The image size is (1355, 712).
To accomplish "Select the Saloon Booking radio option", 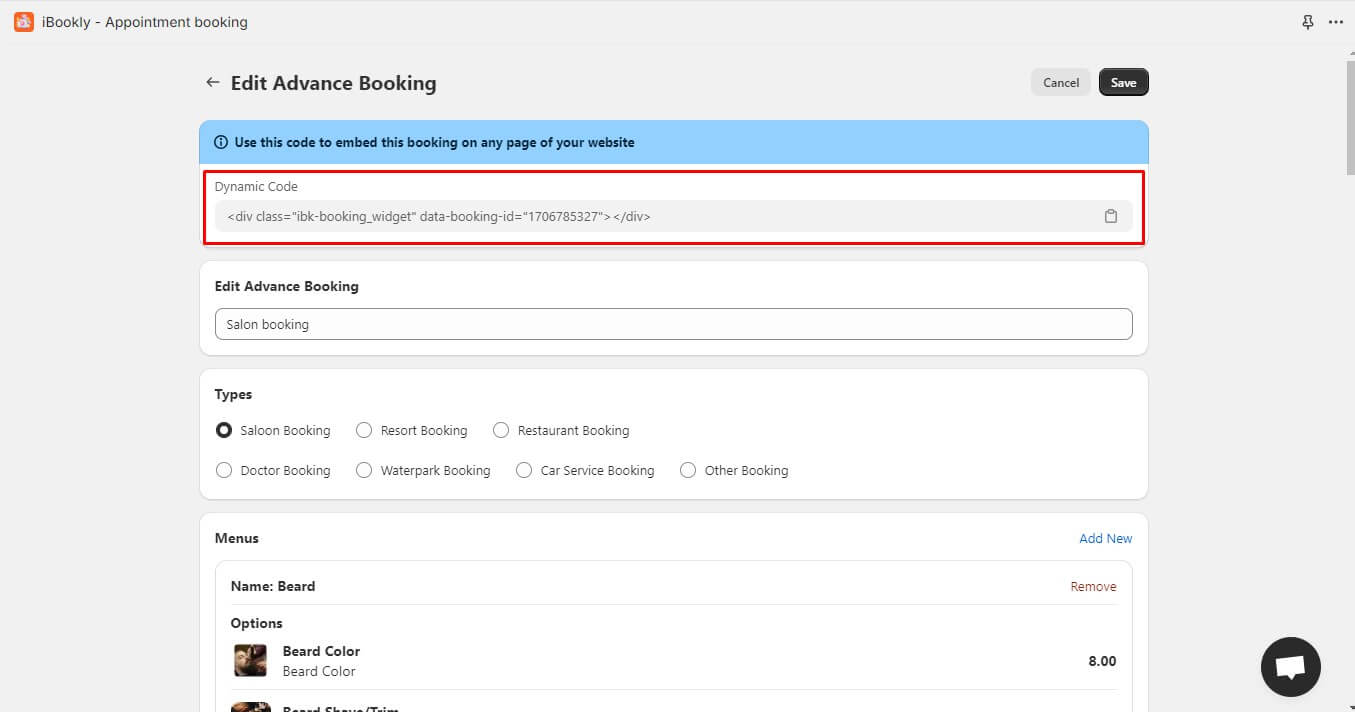I will tap(224, 430).
